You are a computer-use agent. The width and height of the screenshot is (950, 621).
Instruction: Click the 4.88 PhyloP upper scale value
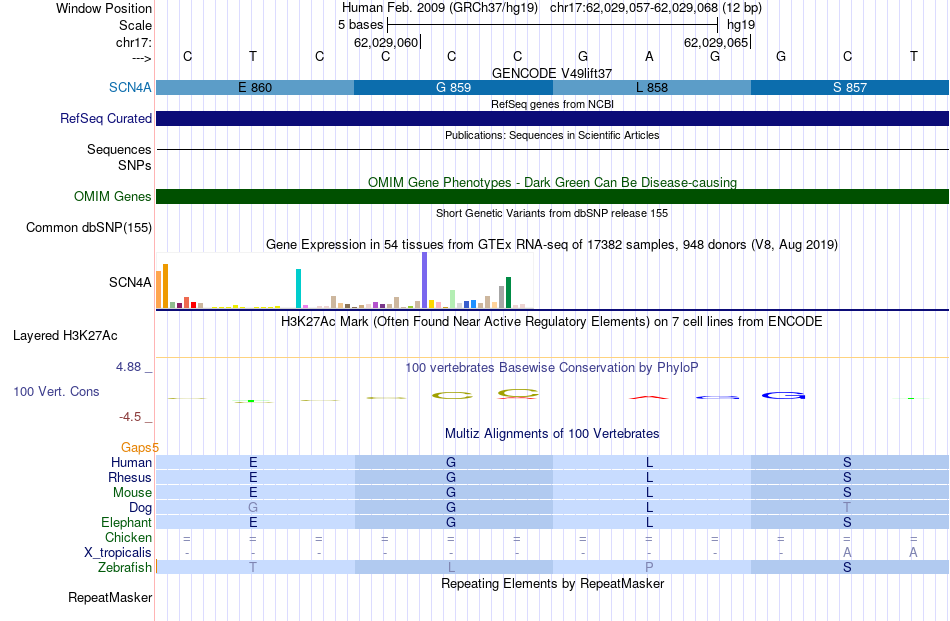click(x=128, y=367)
